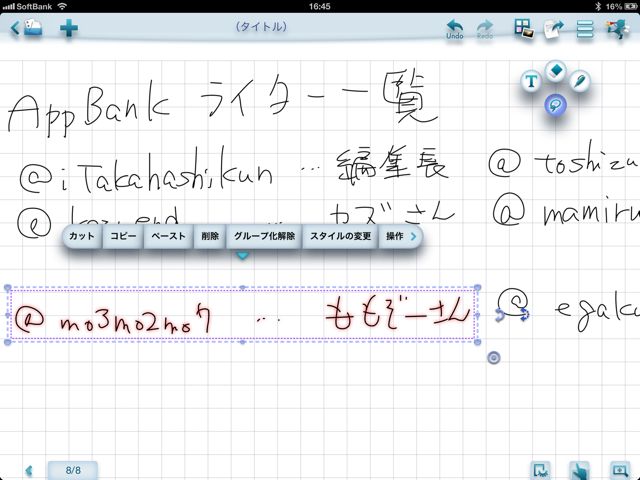Choose Paste (ペースト) in the popup menu
Screen dimensions: 640x480
[168, 236]
